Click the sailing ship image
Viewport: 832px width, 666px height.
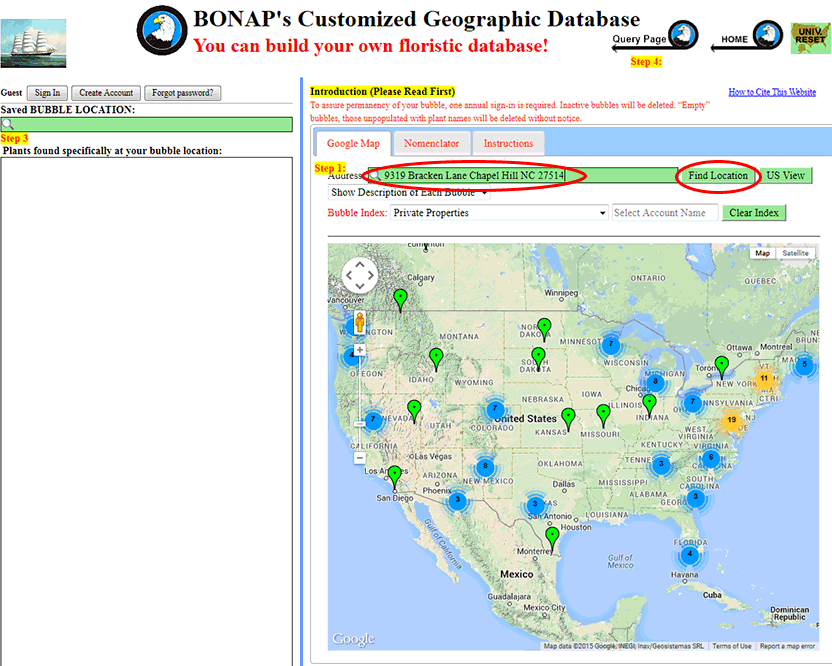[x=33, y=44]
